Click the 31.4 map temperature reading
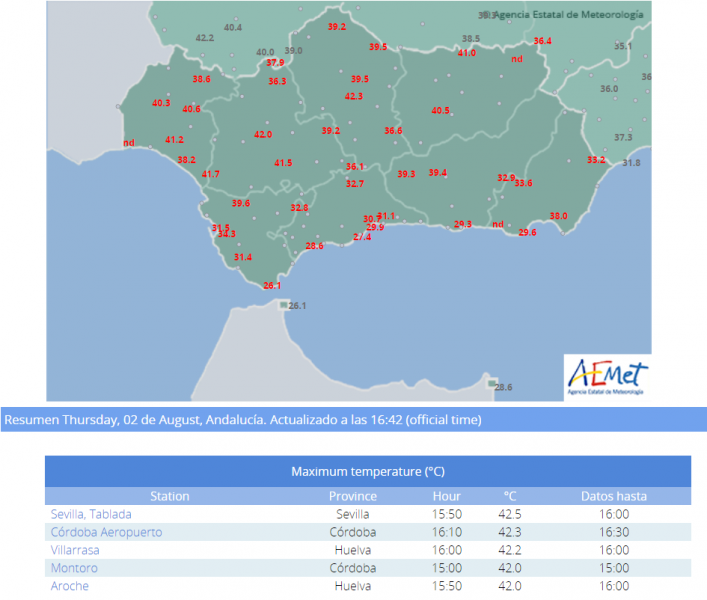Viewport: 707px width, 600px height. tap(243, 257)
